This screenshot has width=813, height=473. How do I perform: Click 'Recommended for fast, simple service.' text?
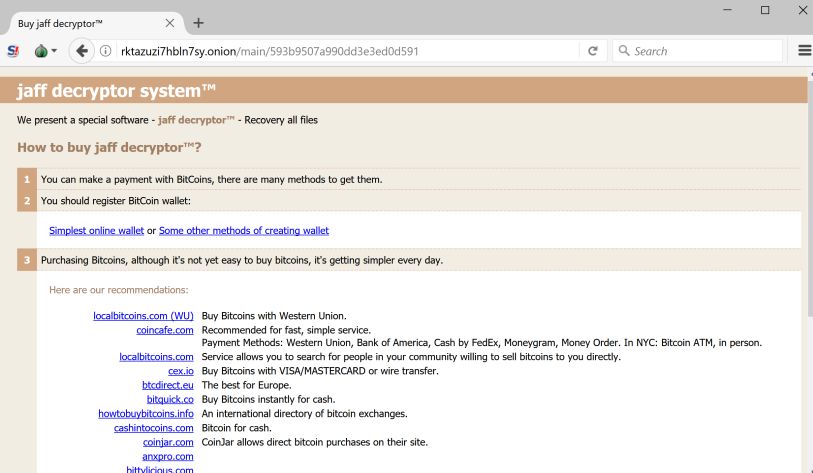[286, 330]
